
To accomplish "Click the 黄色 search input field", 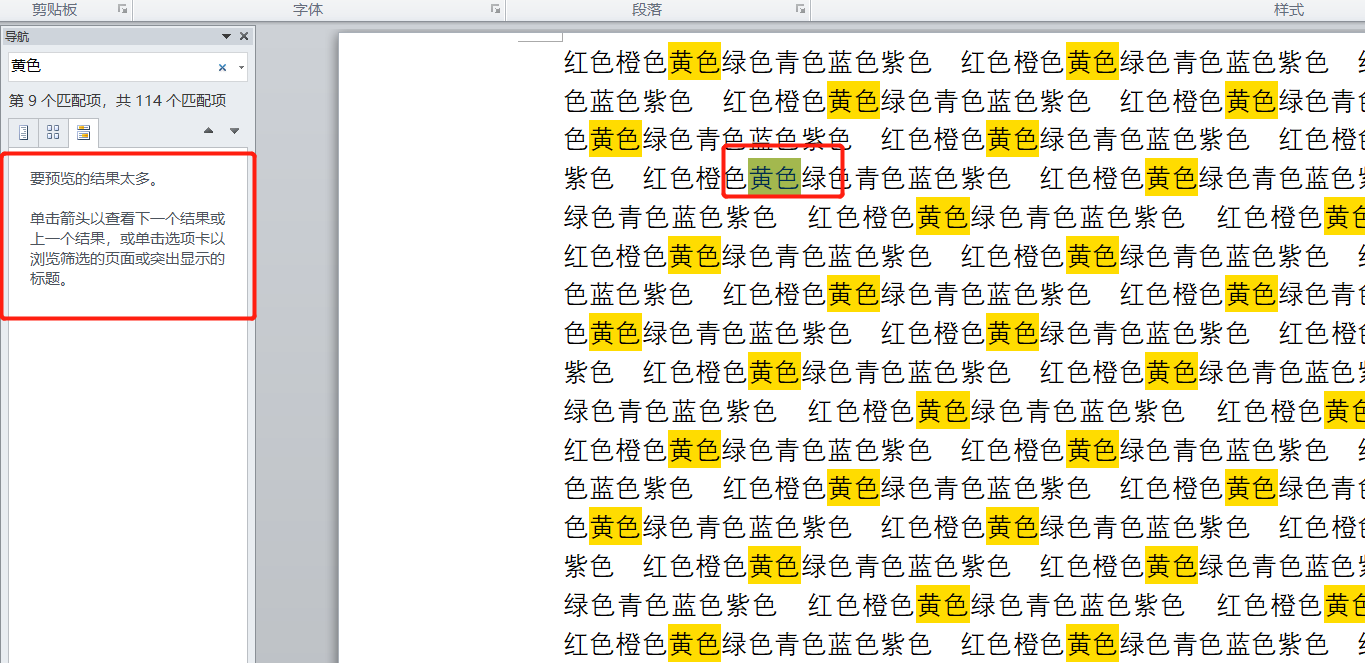I will point(110,67).
